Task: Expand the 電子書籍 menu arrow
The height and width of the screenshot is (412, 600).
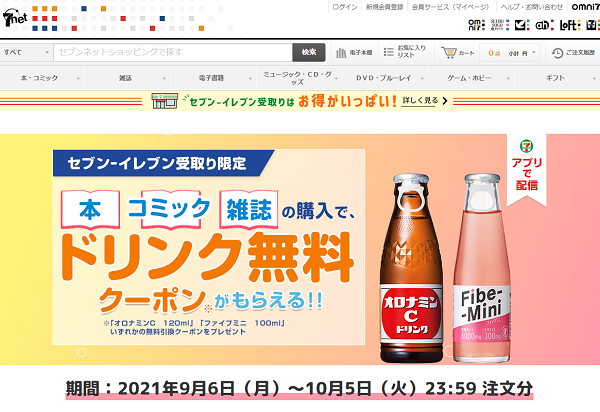Action: 250,78
